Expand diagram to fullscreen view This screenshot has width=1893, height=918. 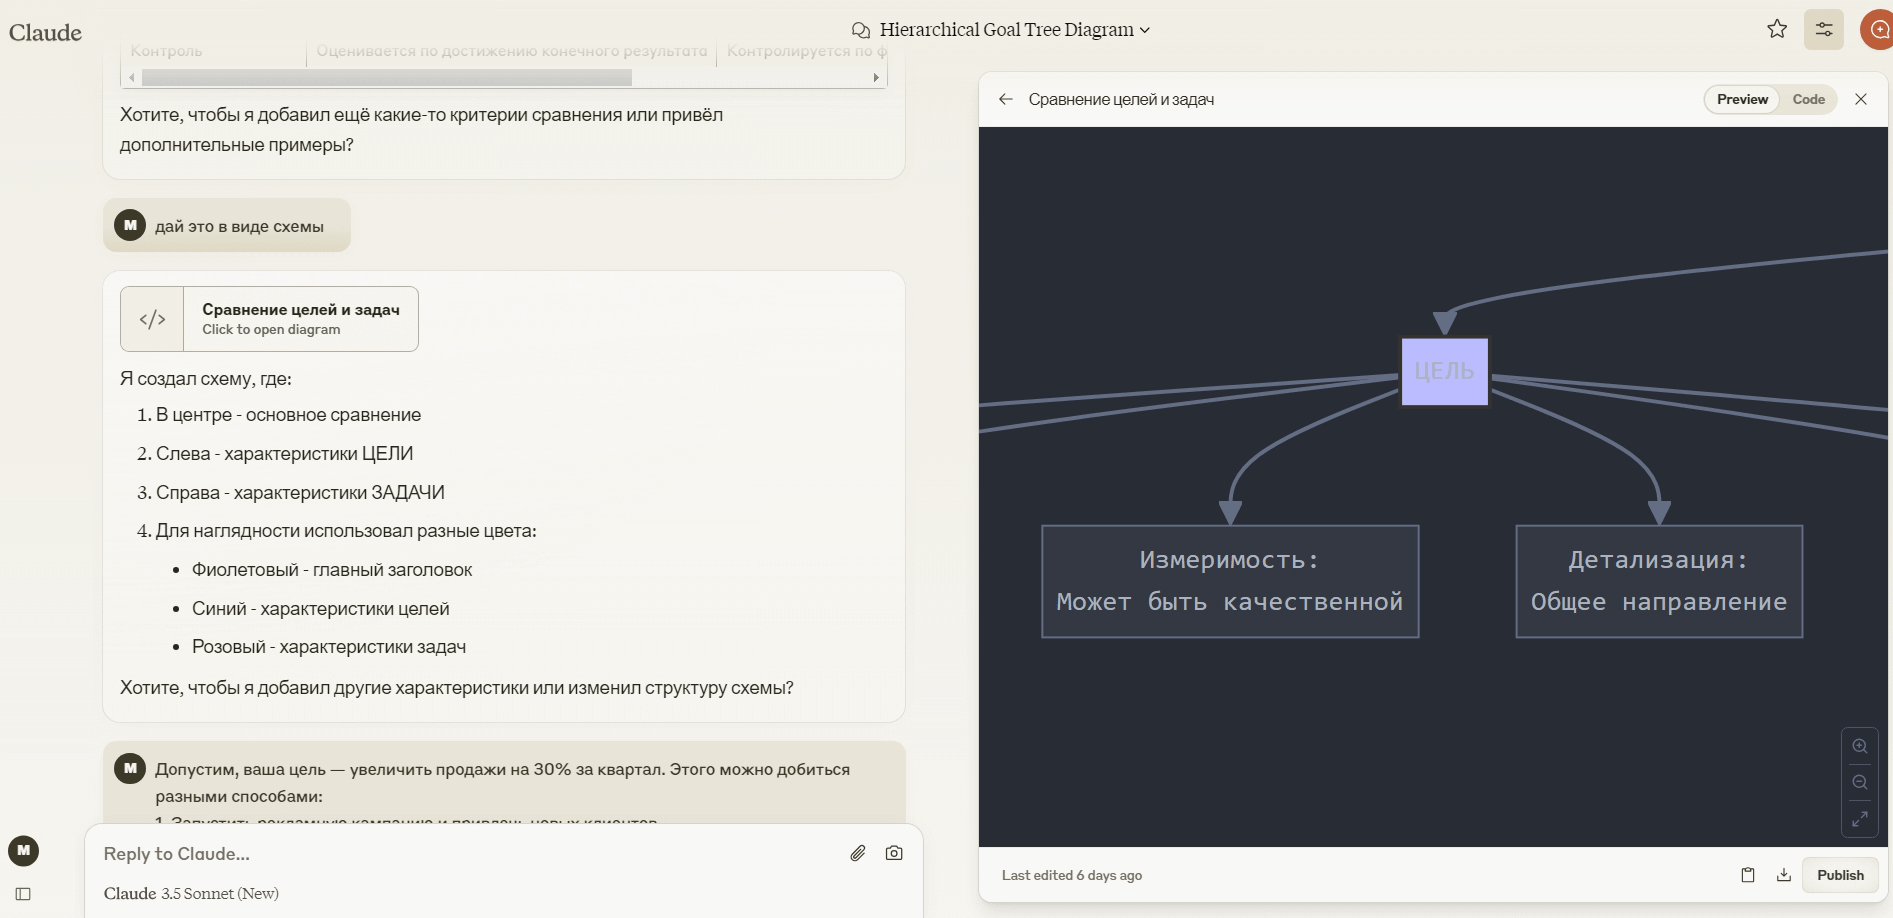[1860, 819]
